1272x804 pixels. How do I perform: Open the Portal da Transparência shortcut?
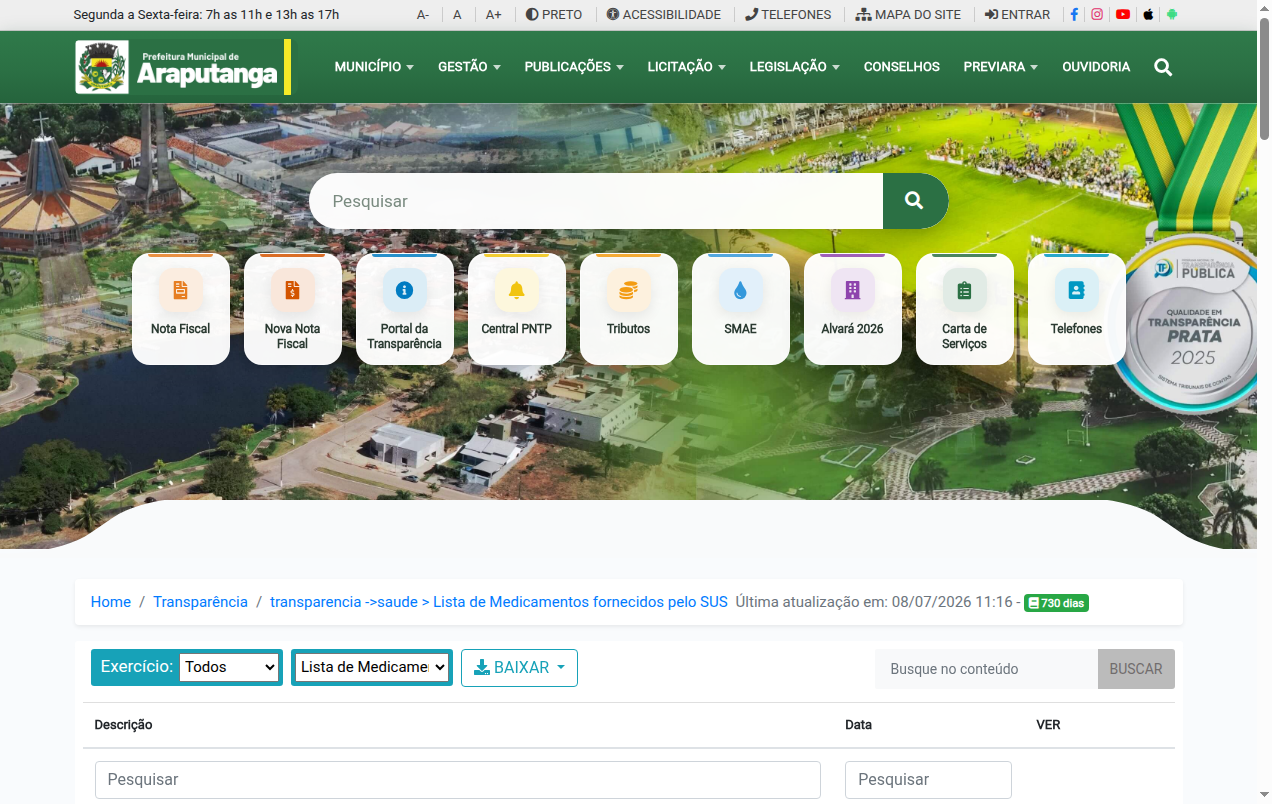tap(404, 309)
